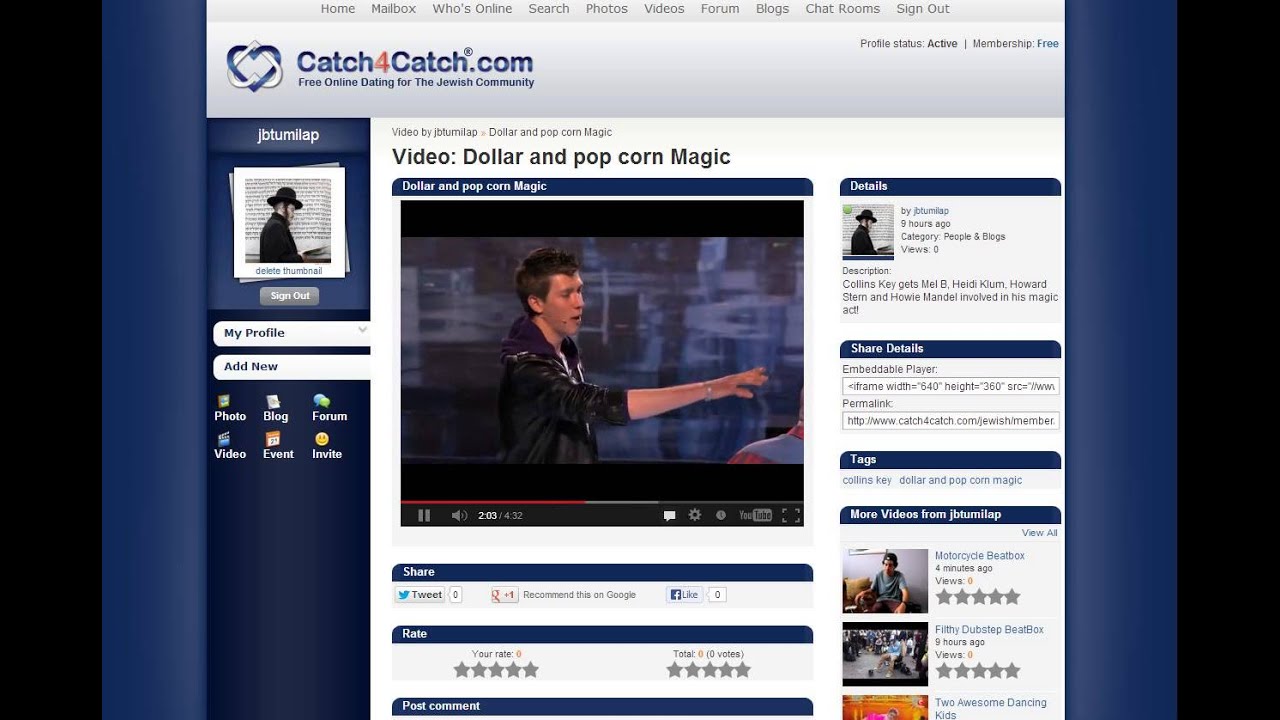Screen dimensions: 1280x720
Task: Click 'dollar and pop corn magic' tag
Action: click(x=961, y=480)
